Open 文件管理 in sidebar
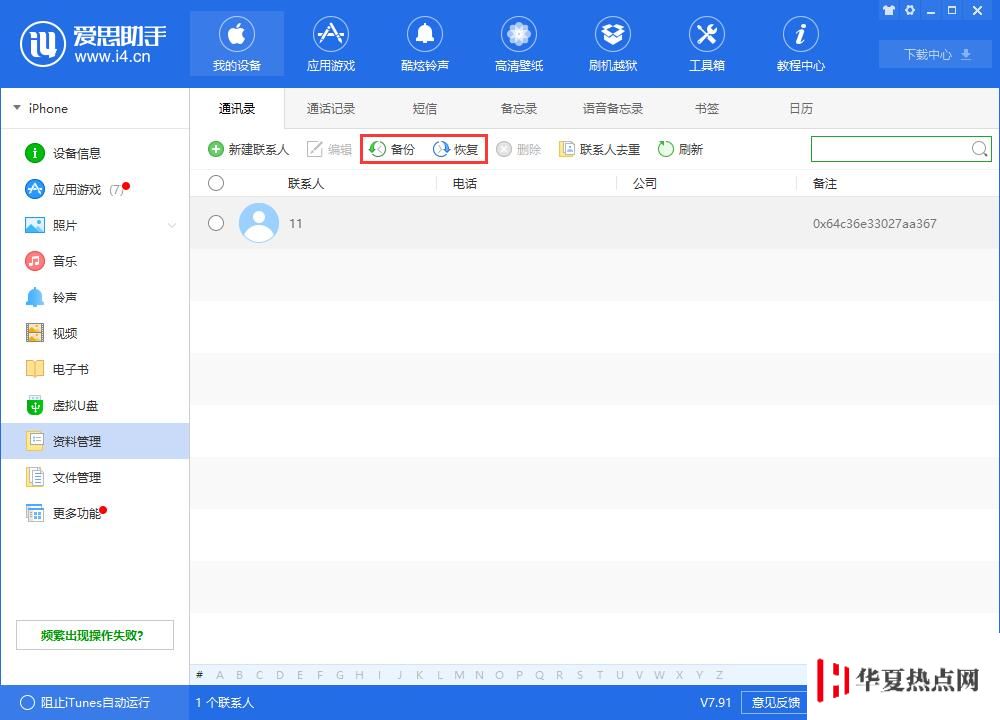Screen dimensions: 1000x720 pyautogui.click(x=95, y=477)
